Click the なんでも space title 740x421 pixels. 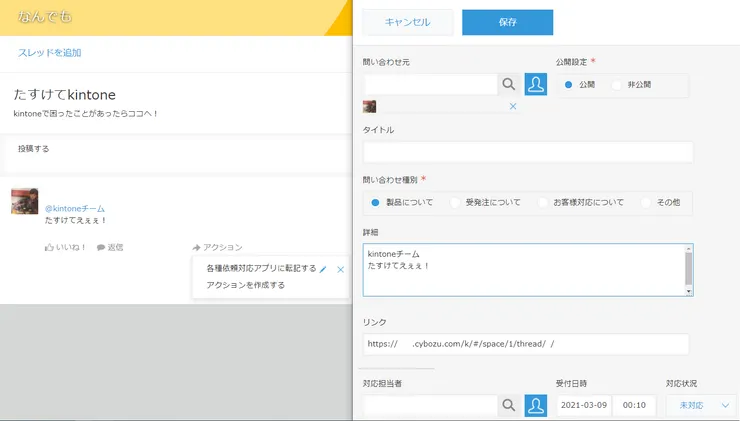45,17
